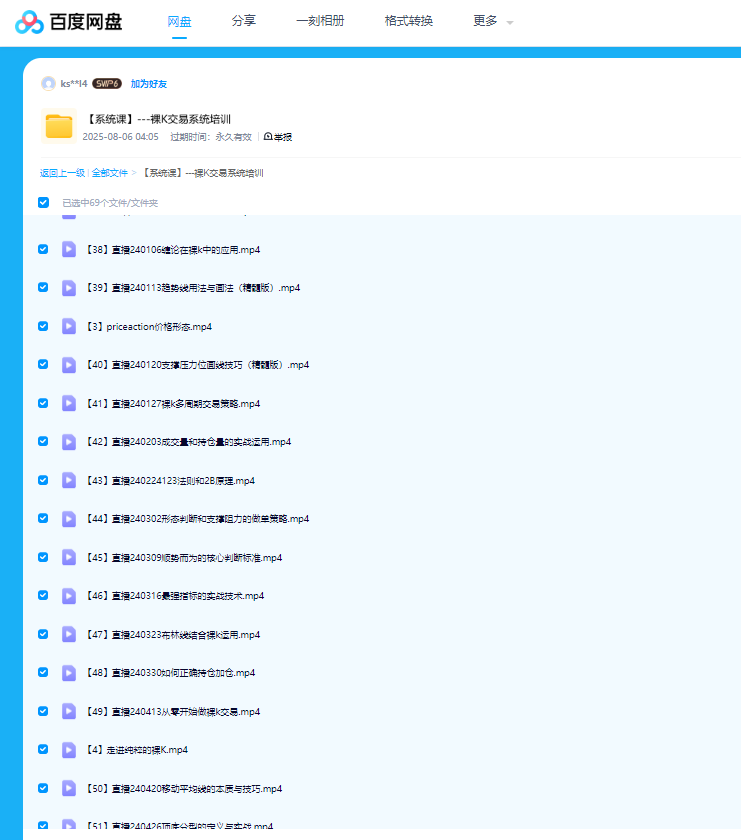Click video icon for file 【44】
741x840 pixels.
point(69,519)
